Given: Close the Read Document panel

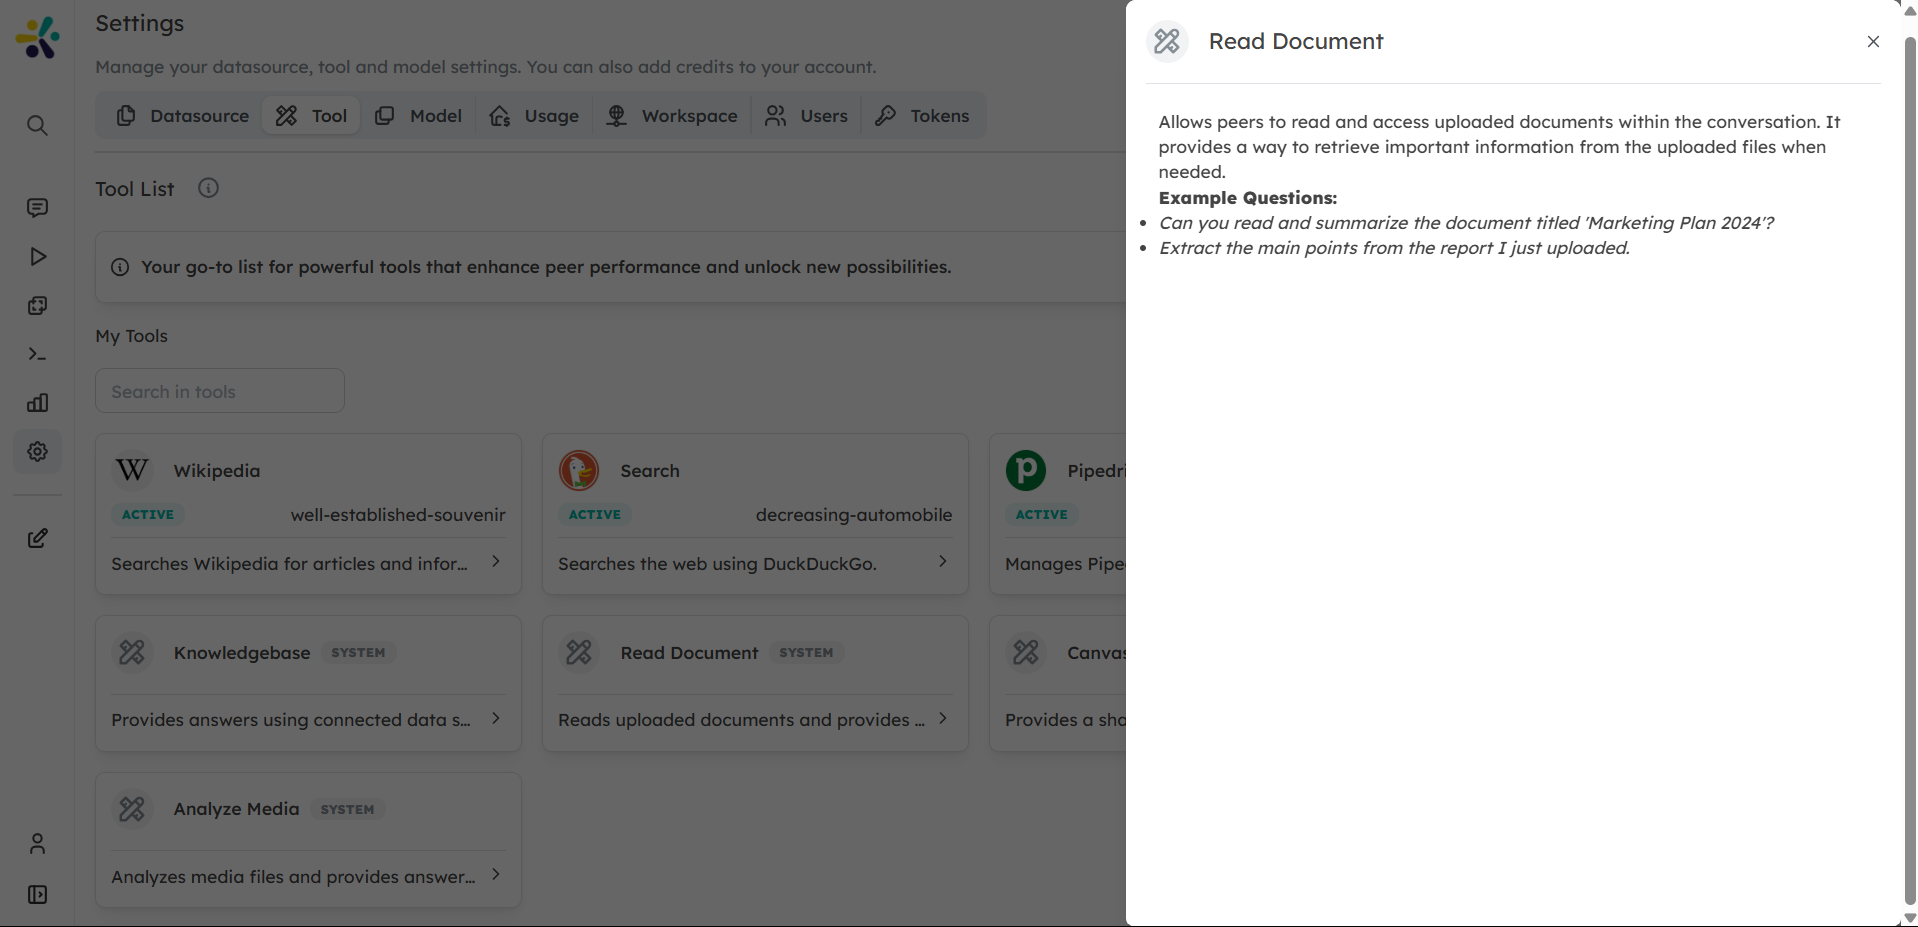Looking at the screenshot, I should point(1873,42).
